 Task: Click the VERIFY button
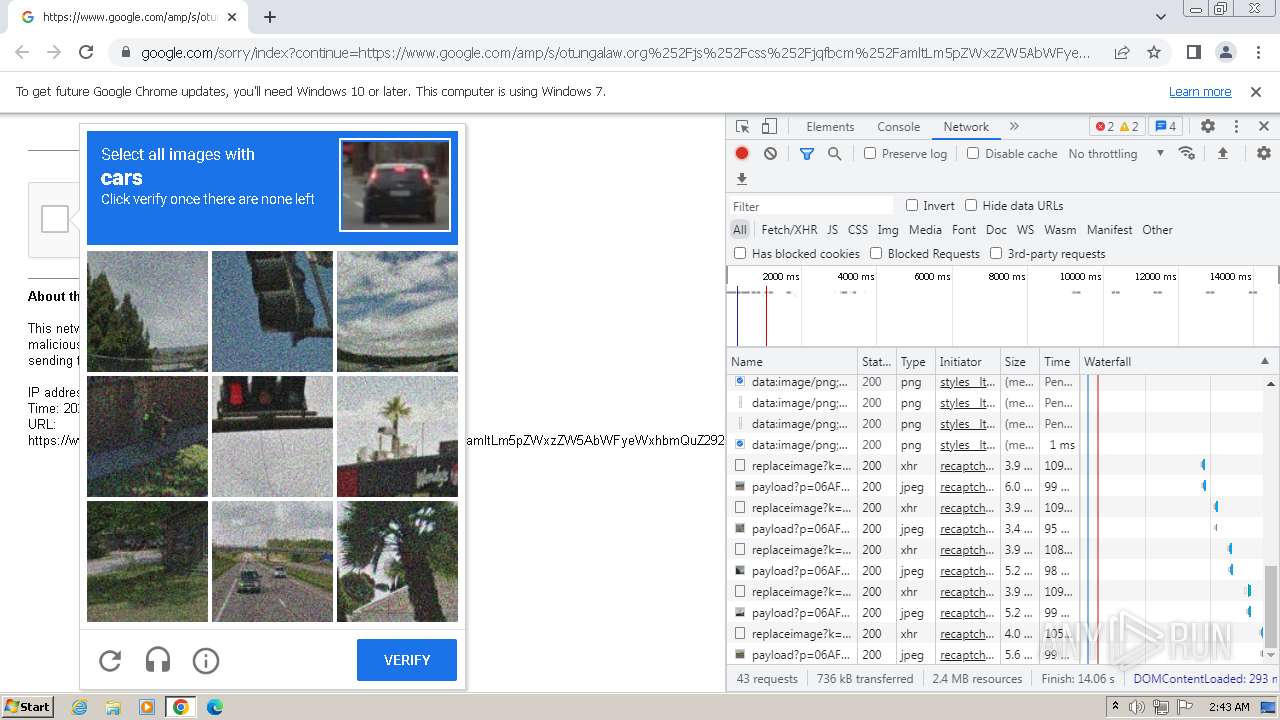(x=407, y=660)
